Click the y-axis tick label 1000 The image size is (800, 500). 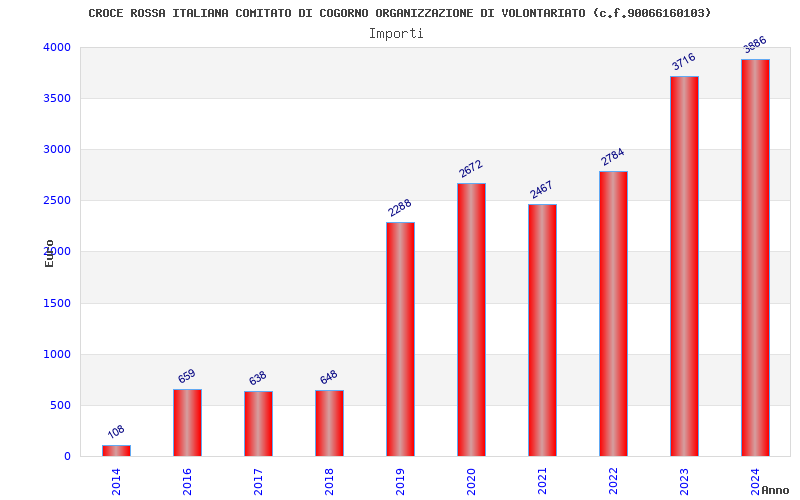(x=57, y=354)
